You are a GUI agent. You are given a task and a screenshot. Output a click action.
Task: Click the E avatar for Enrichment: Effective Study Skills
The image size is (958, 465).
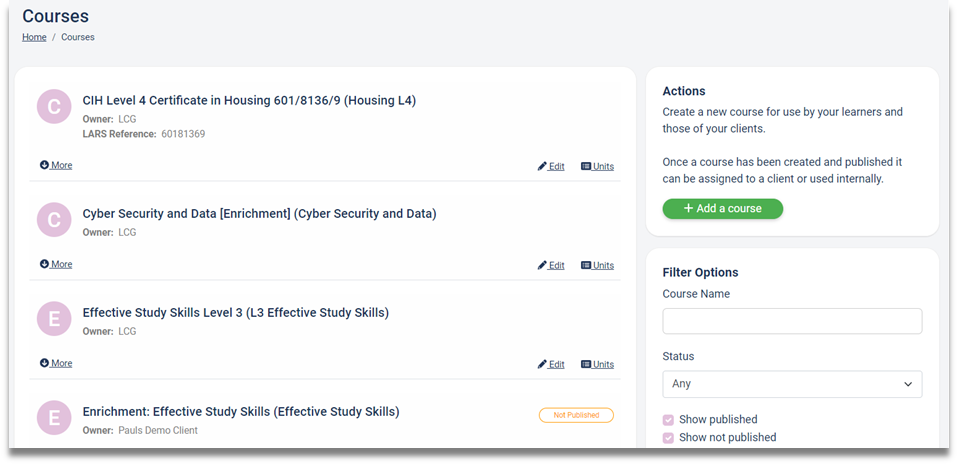(x=54, y=418)
